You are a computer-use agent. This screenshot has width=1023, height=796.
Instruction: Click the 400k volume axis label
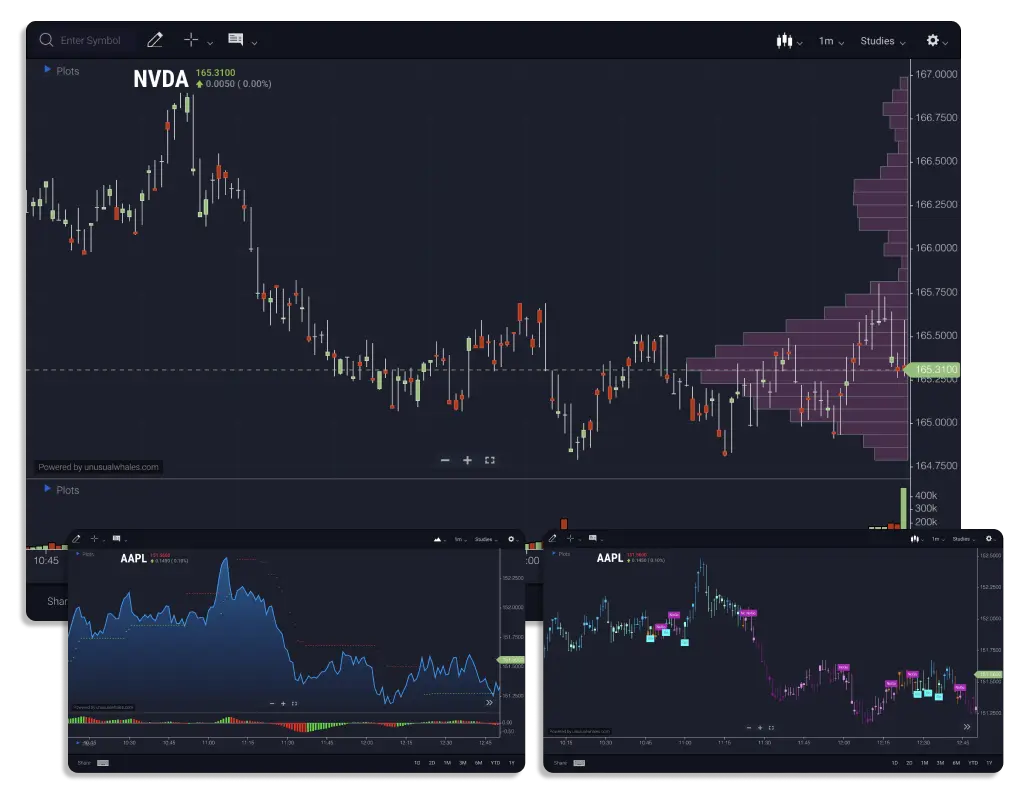point(926,495)
